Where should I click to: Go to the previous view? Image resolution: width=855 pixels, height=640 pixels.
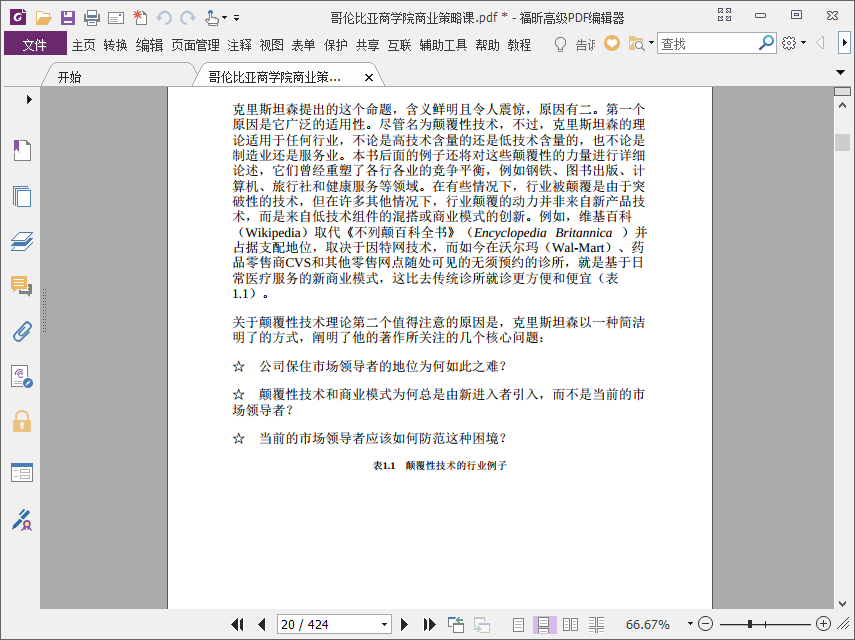[456, 625]
